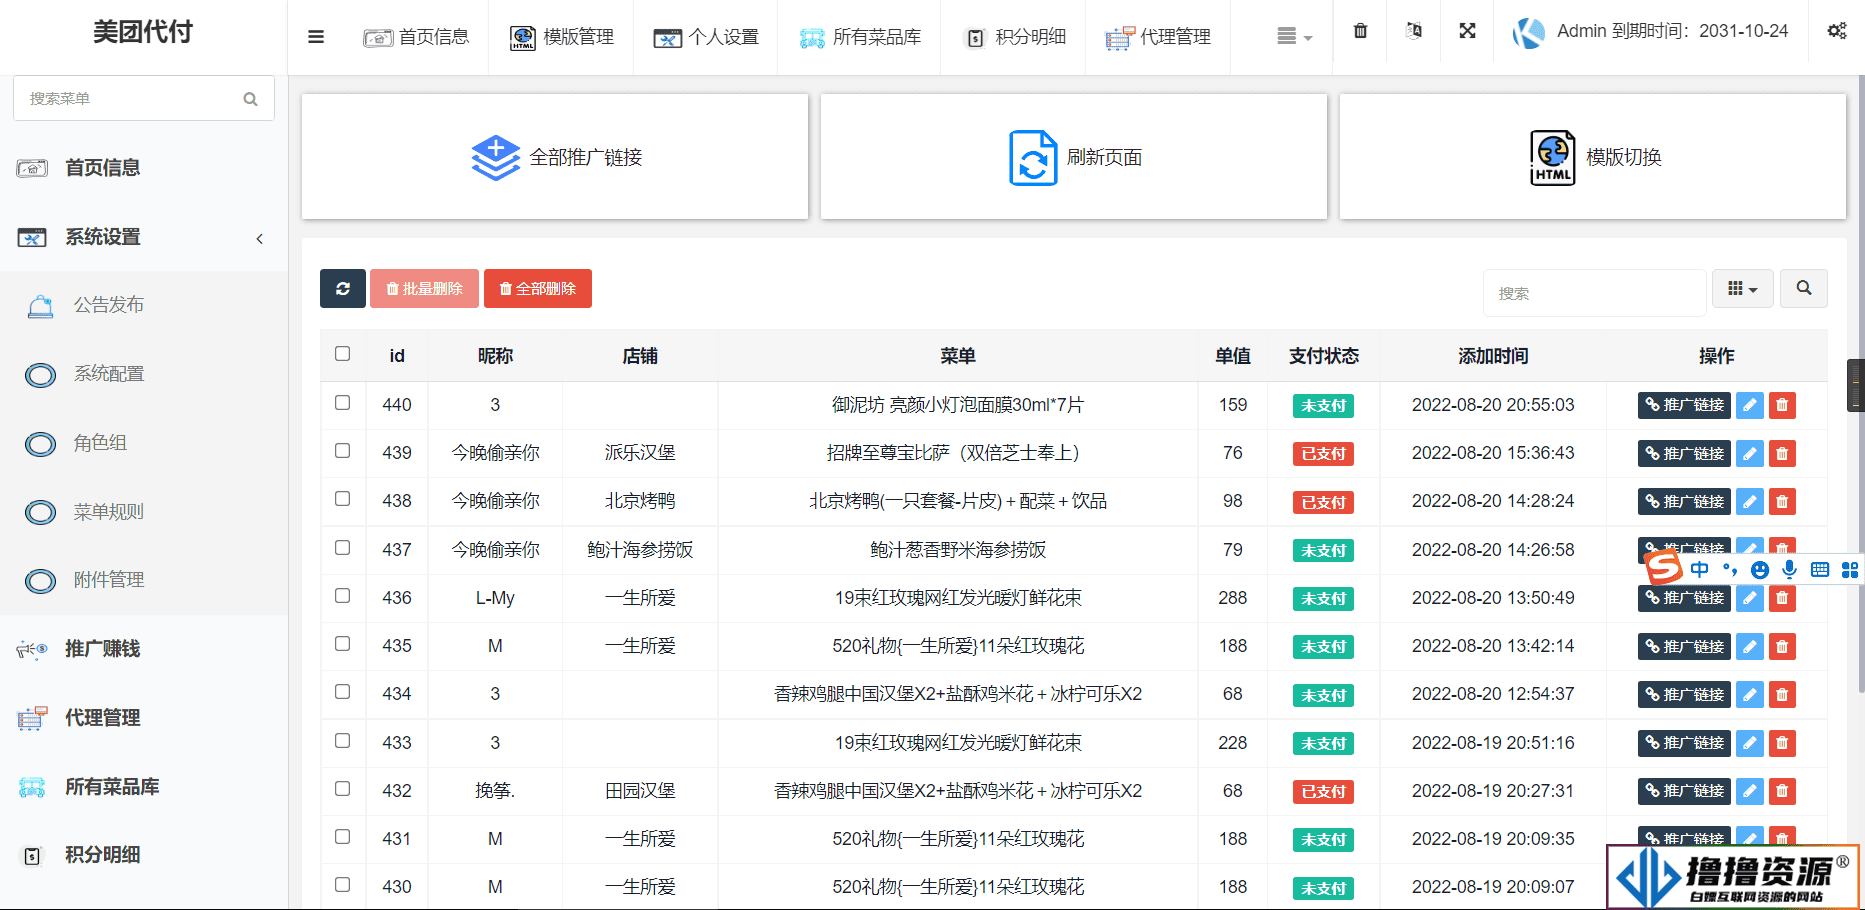Viewport: 1865px width, 910px height.
Task: Open 角色组 in the sidebar
Action: [144, 443]
